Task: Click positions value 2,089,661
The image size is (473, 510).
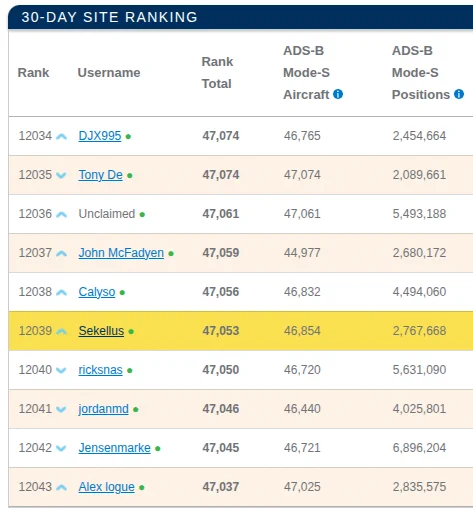Action: point(419,175)
